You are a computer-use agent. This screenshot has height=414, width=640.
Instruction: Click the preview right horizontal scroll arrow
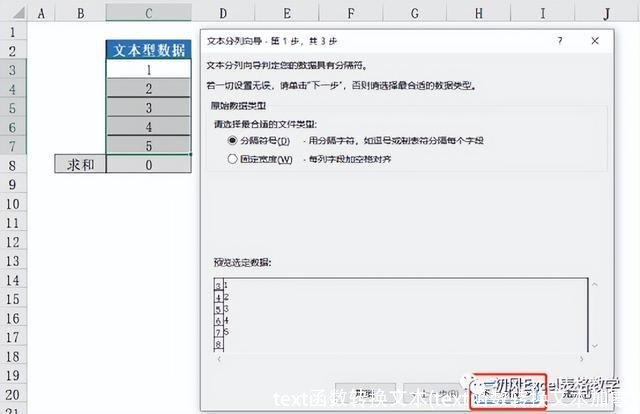(x=581, y=359)
